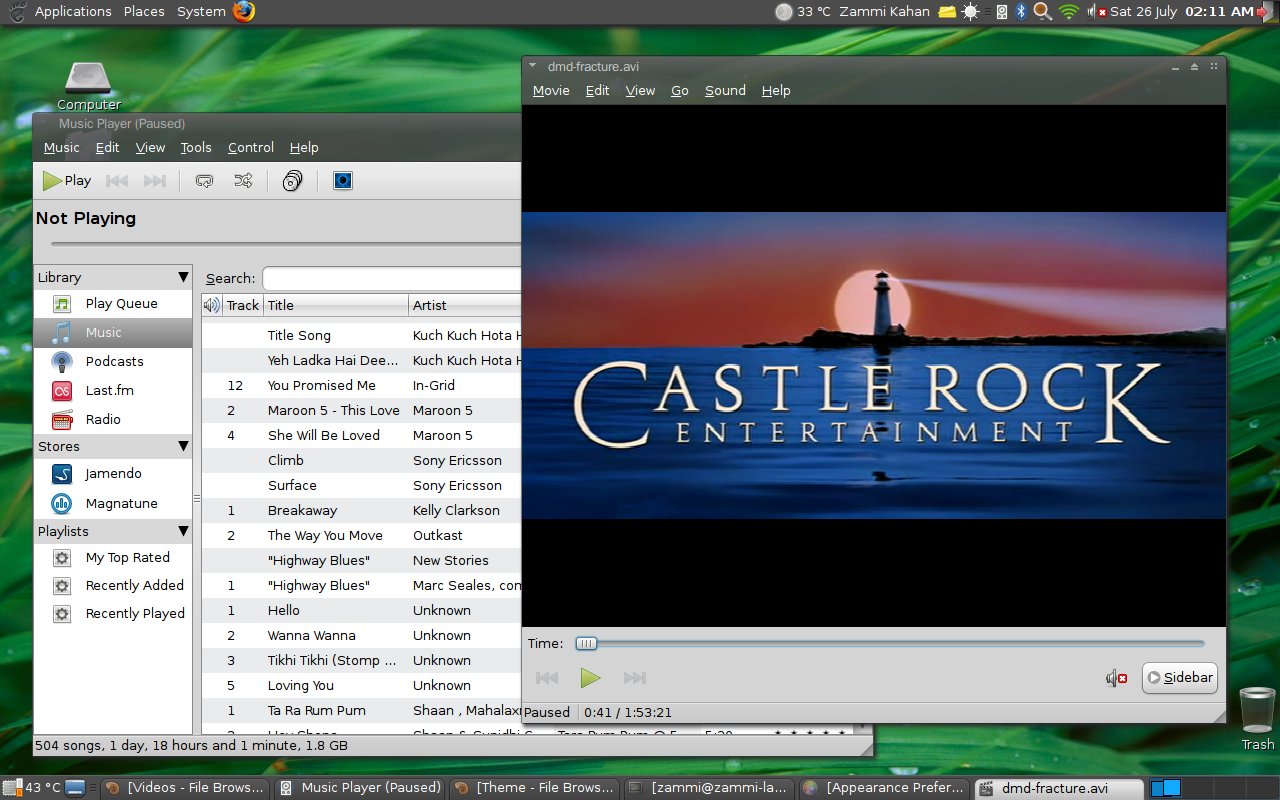Open My Top Rated playlist
This screenshot has height=800, width=1280.
(x=112, y=558)
